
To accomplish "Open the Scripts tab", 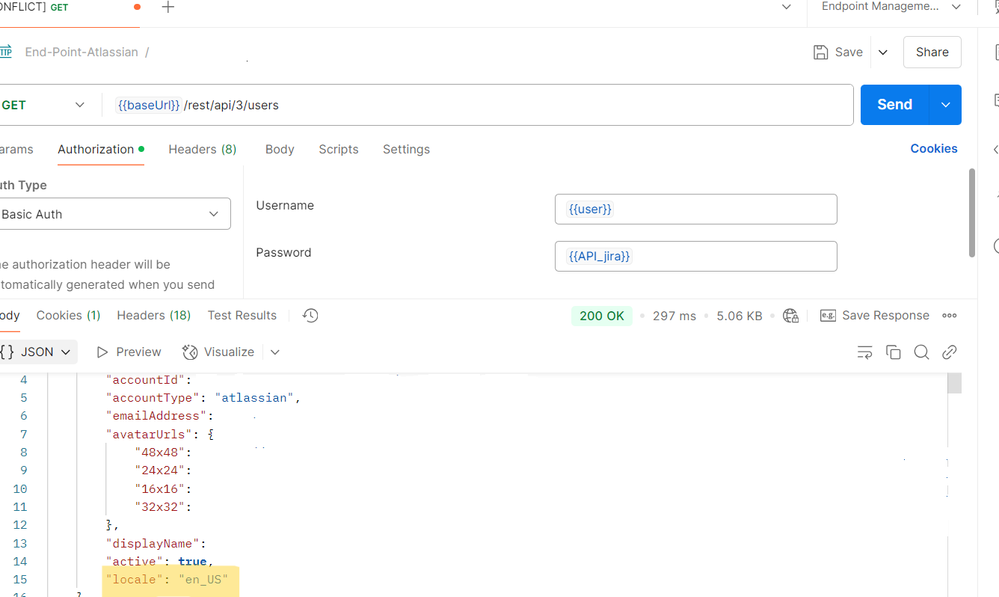I will pyautogui.click(x=338, y=149).
